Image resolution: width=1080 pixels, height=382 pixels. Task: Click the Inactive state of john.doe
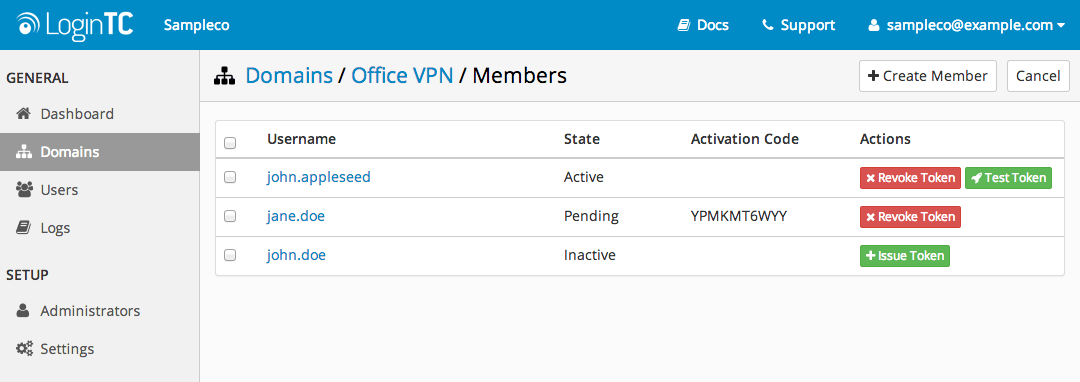point(590,255)
